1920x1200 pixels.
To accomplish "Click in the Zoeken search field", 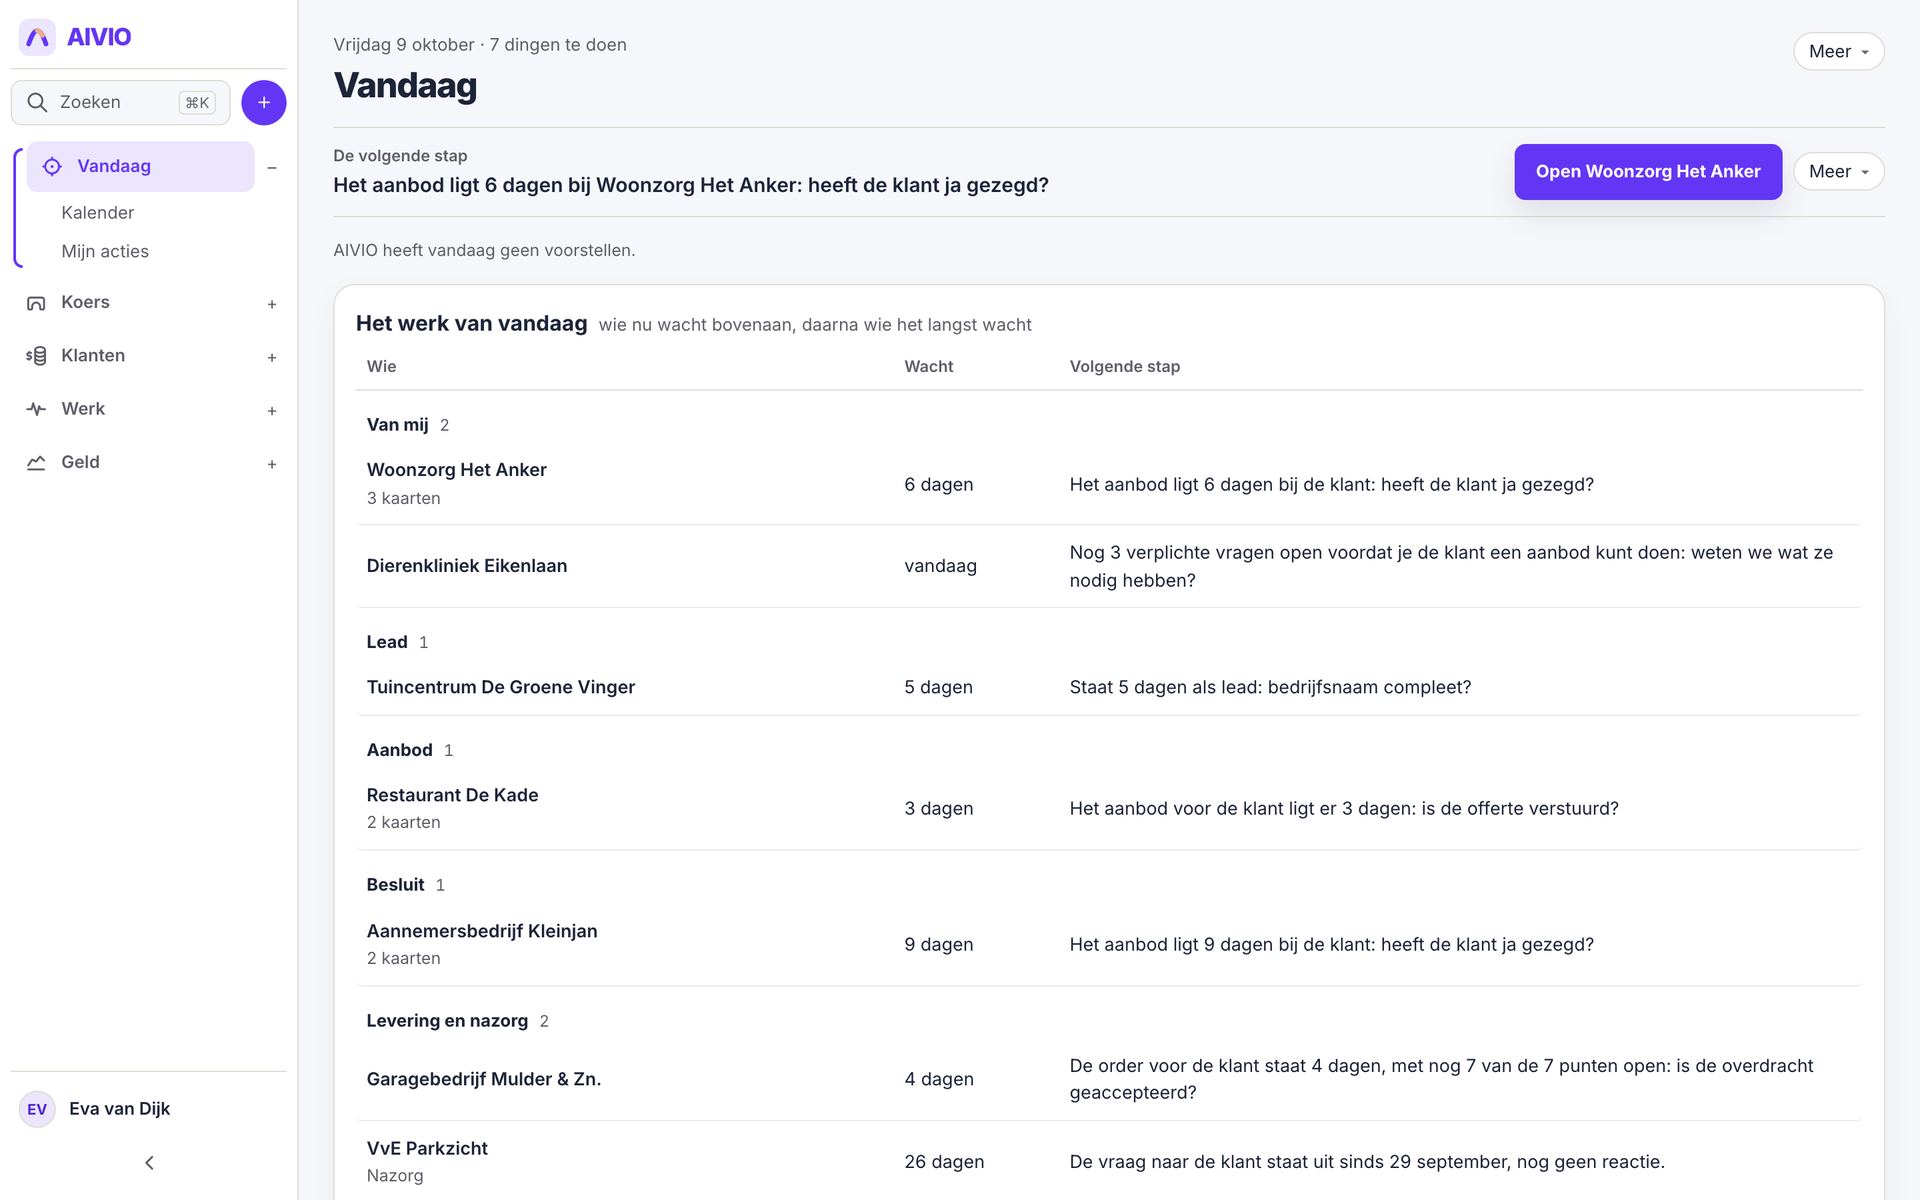I will tap(120, 102).
